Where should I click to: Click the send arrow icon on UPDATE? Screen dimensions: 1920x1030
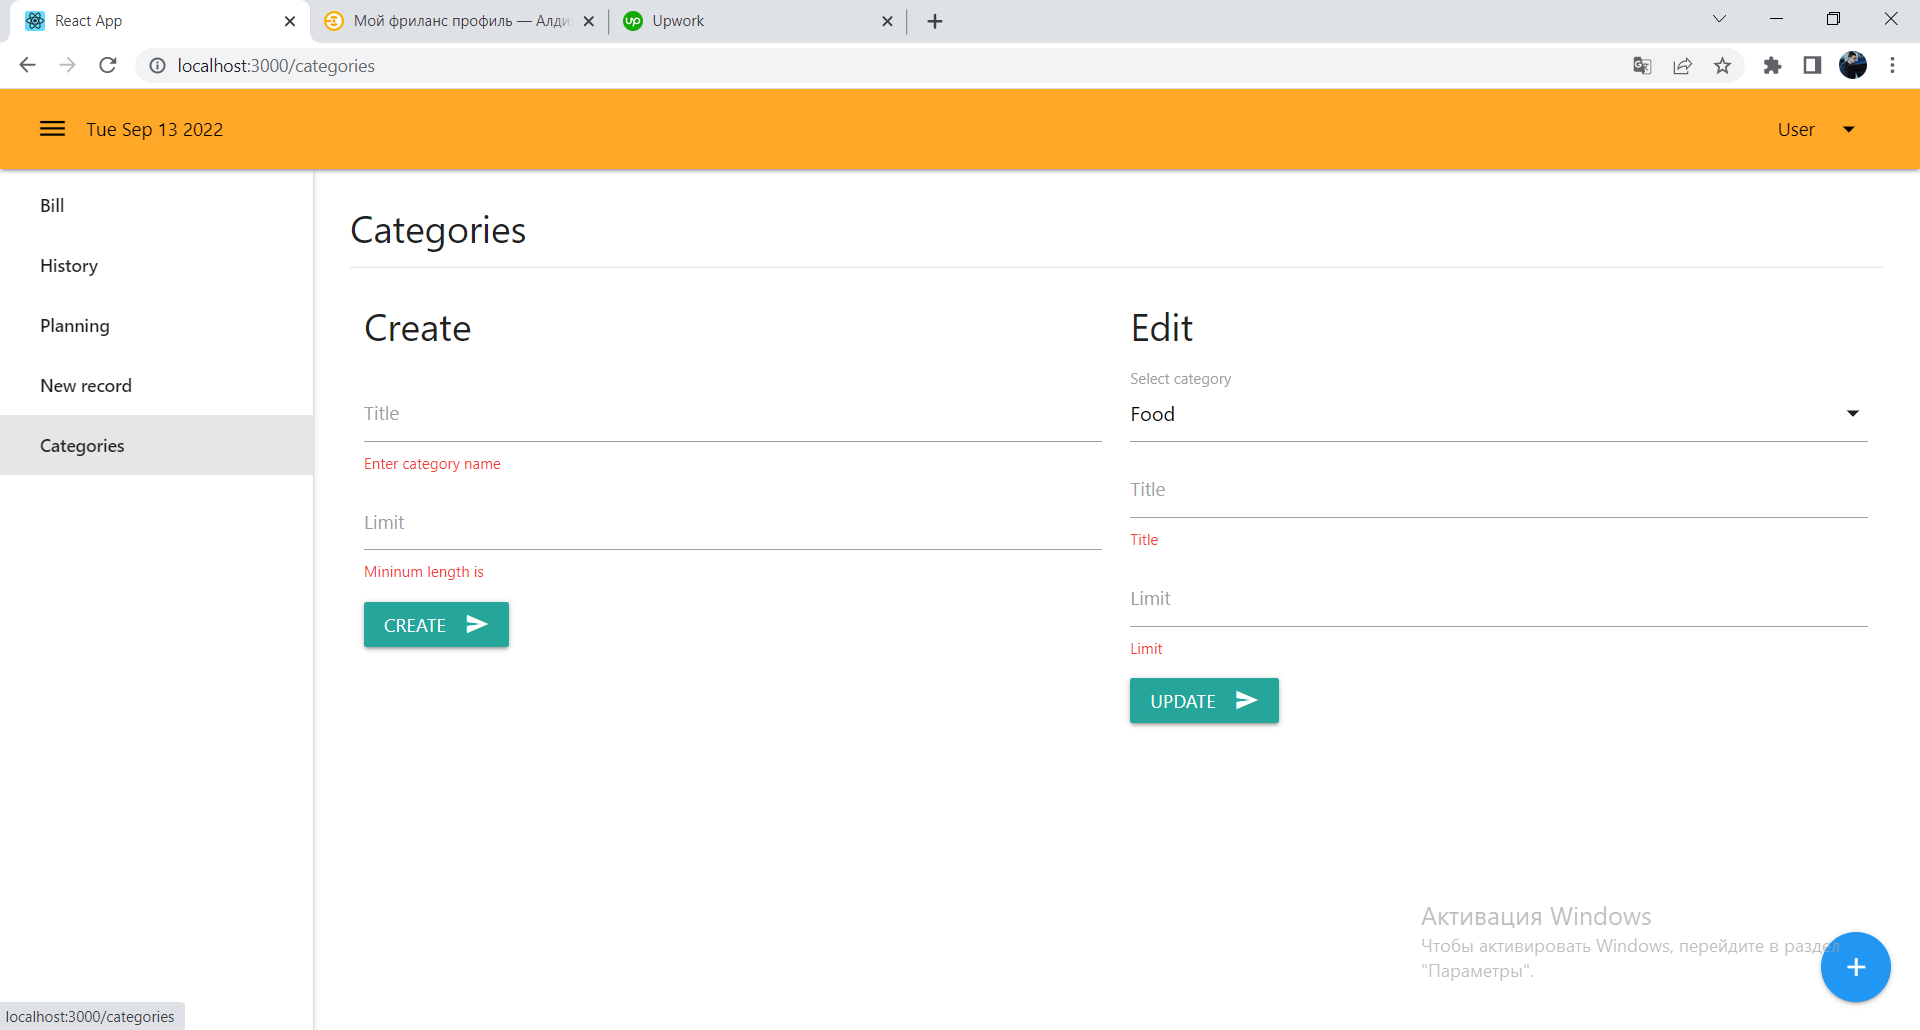click(1246, 700)
